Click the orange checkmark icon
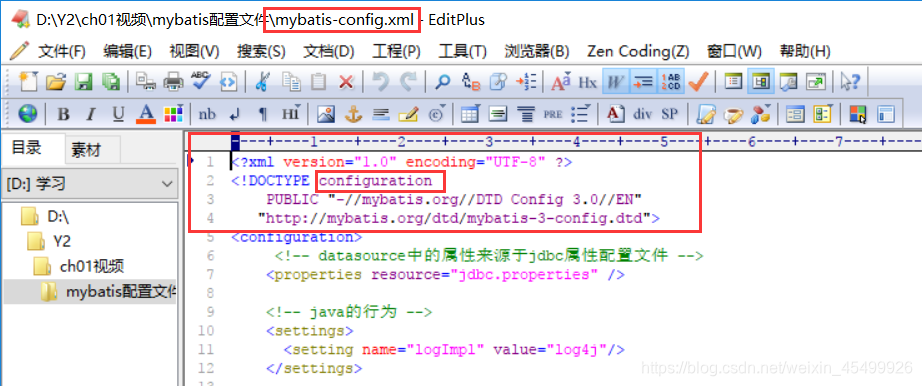The image size is (922, 386). (698, 82)
